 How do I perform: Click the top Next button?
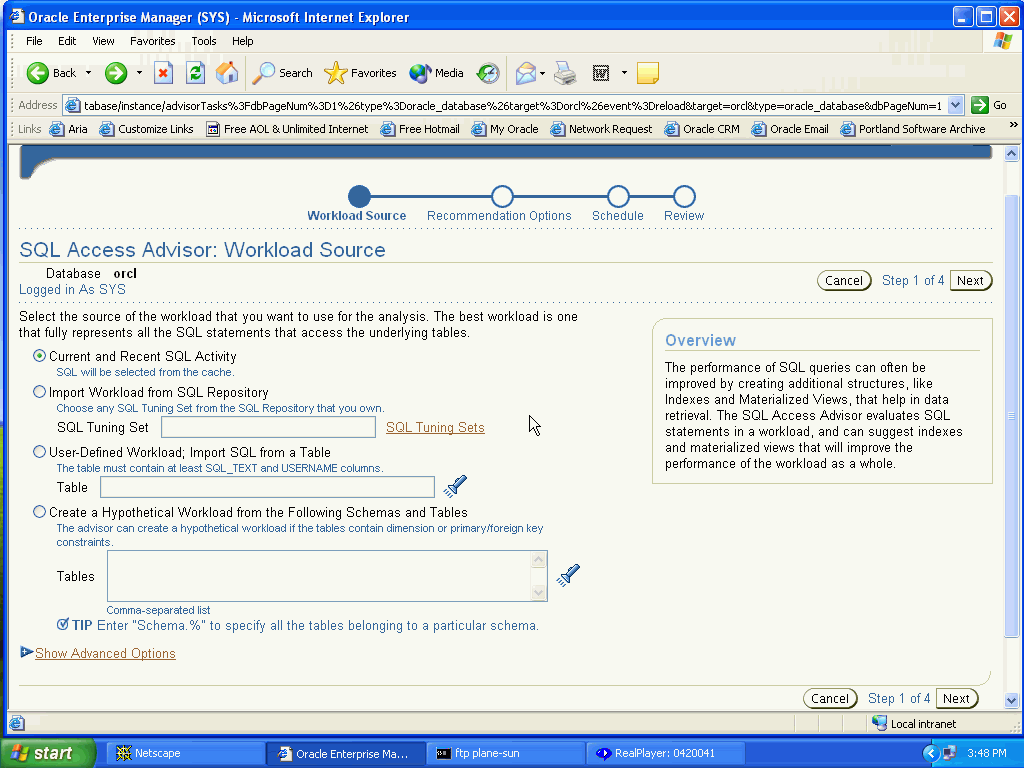tap(970, 281)
